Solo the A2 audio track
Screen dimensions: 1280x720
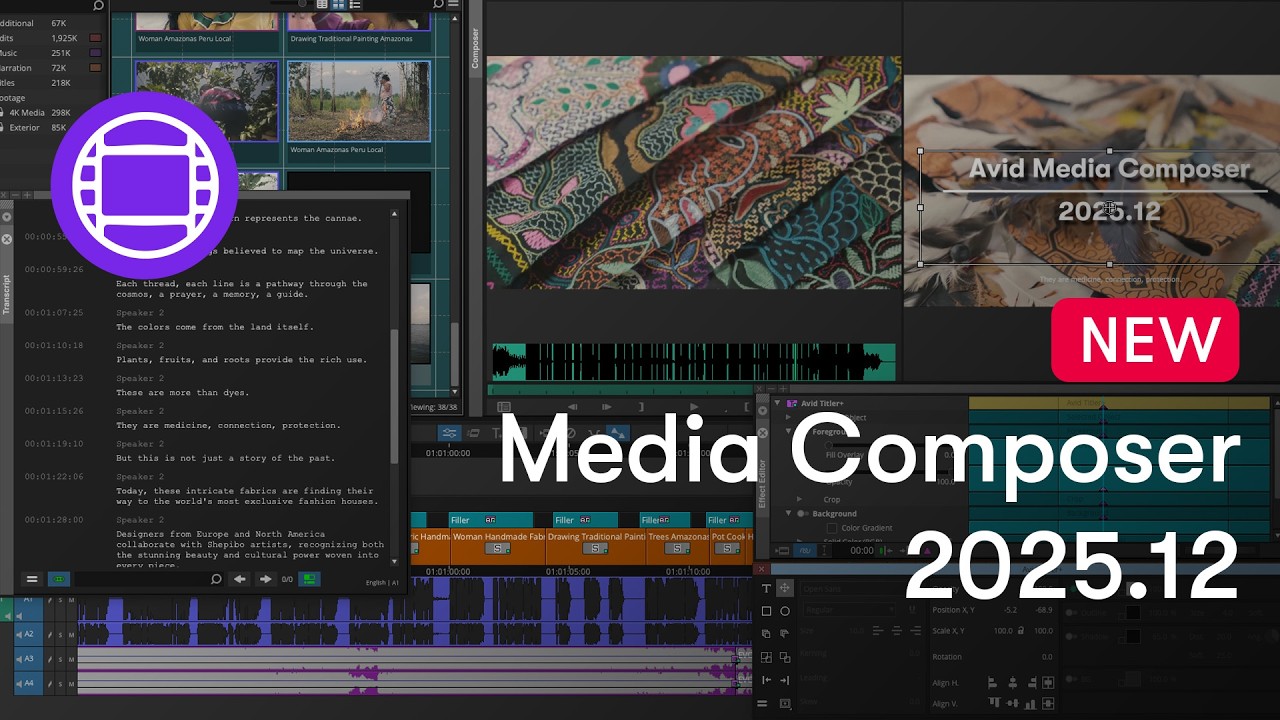point(60,634)
